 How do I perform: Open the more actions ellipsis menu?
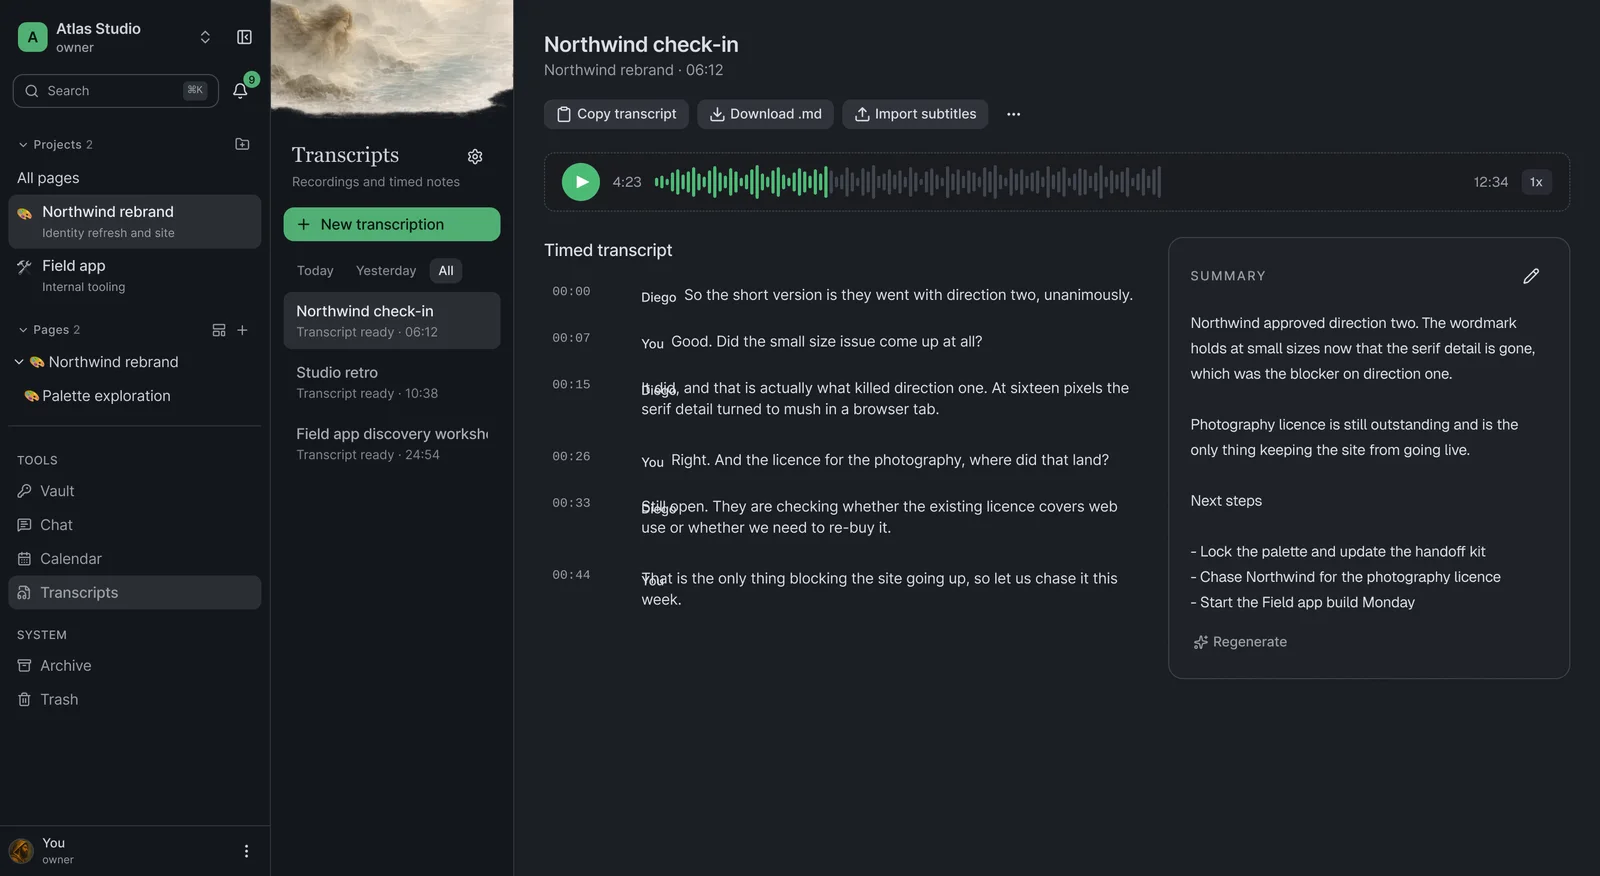coord(1014,114)
